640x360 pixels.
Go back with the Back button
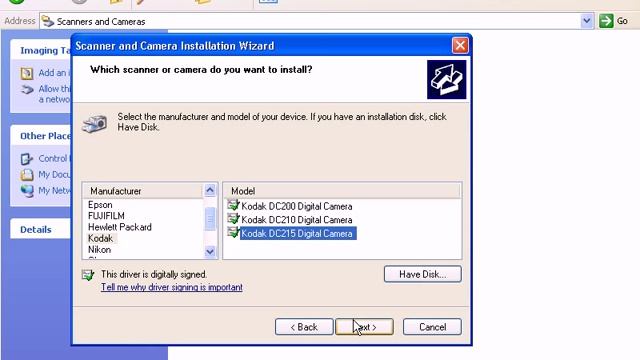click(304, 327)
